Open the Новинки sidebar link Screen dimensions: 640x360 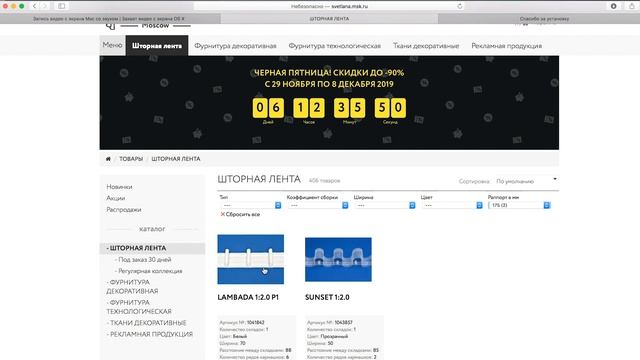[119, 187]
